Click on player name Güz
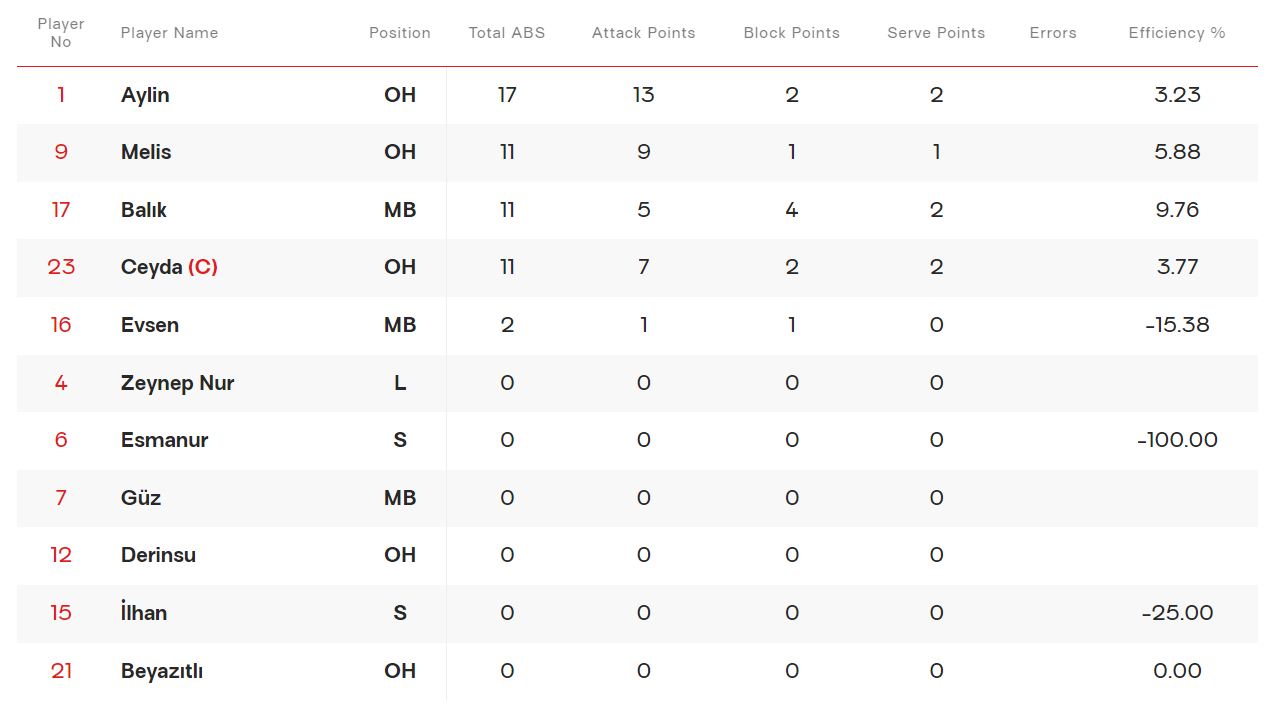The height and width of the screenshot is (713, 1276). pyautogui.click(x=141, y=498)
